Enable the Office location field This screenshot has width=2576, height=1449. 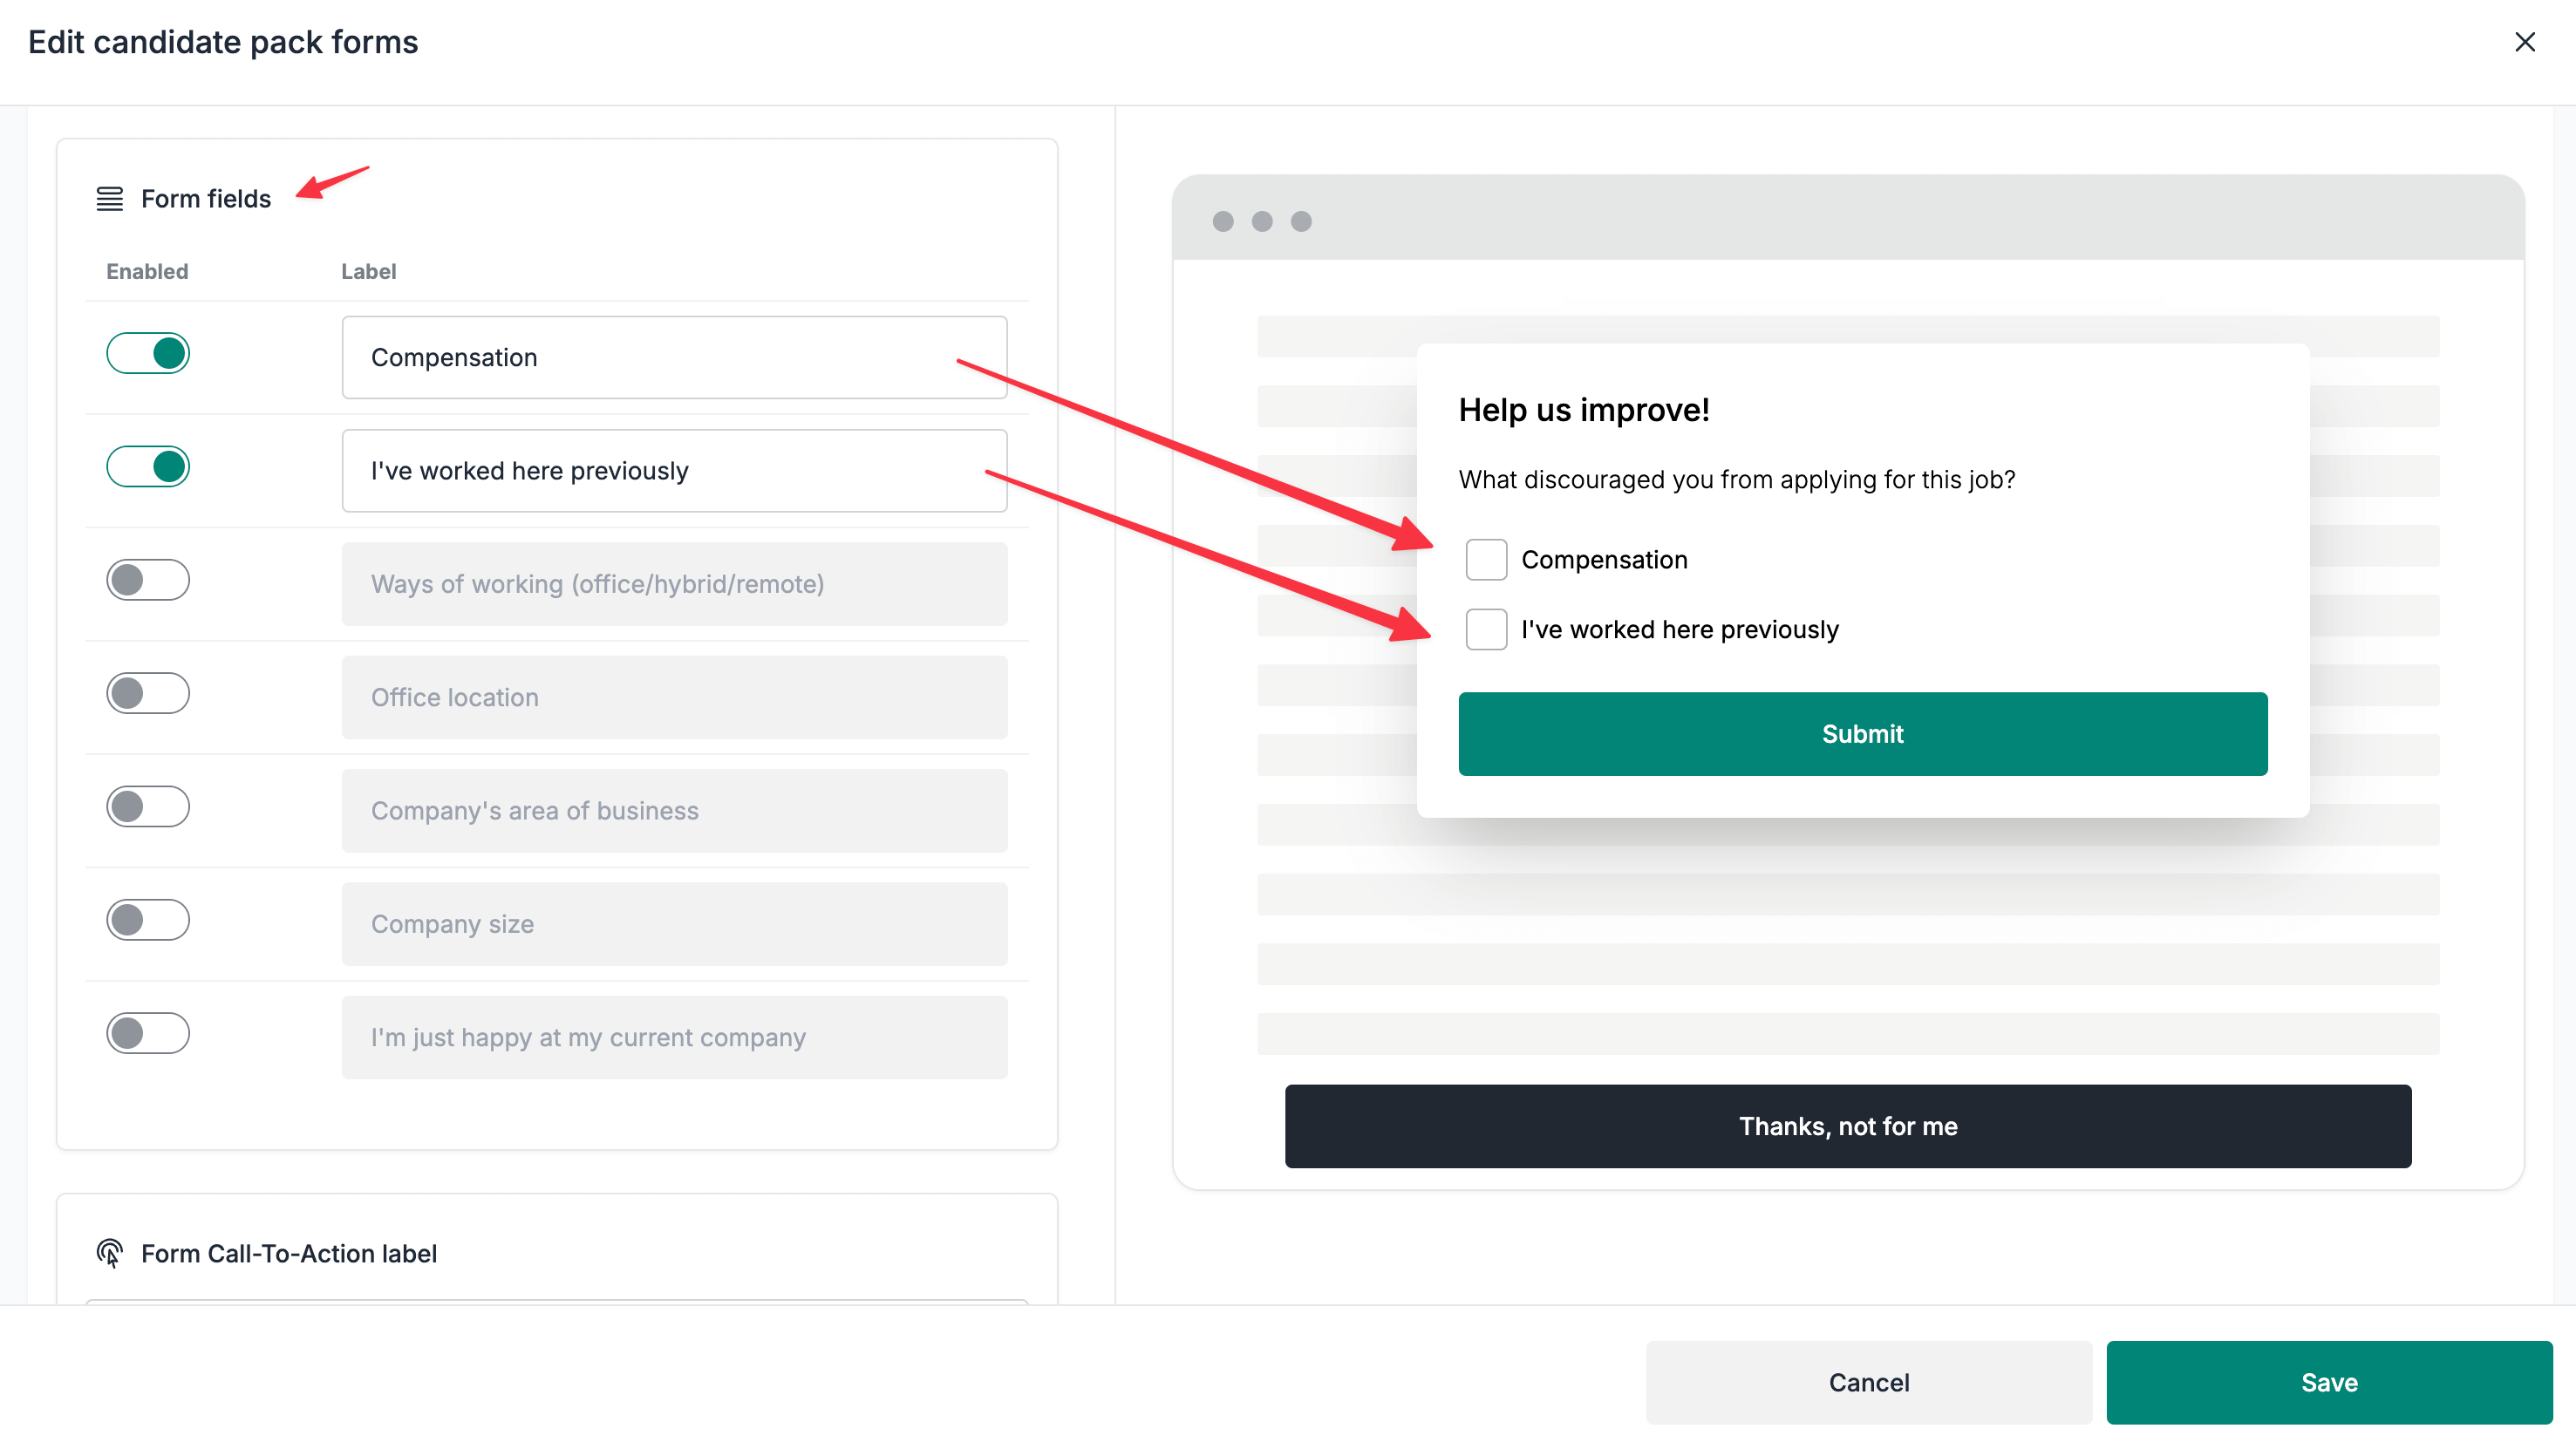147,692
